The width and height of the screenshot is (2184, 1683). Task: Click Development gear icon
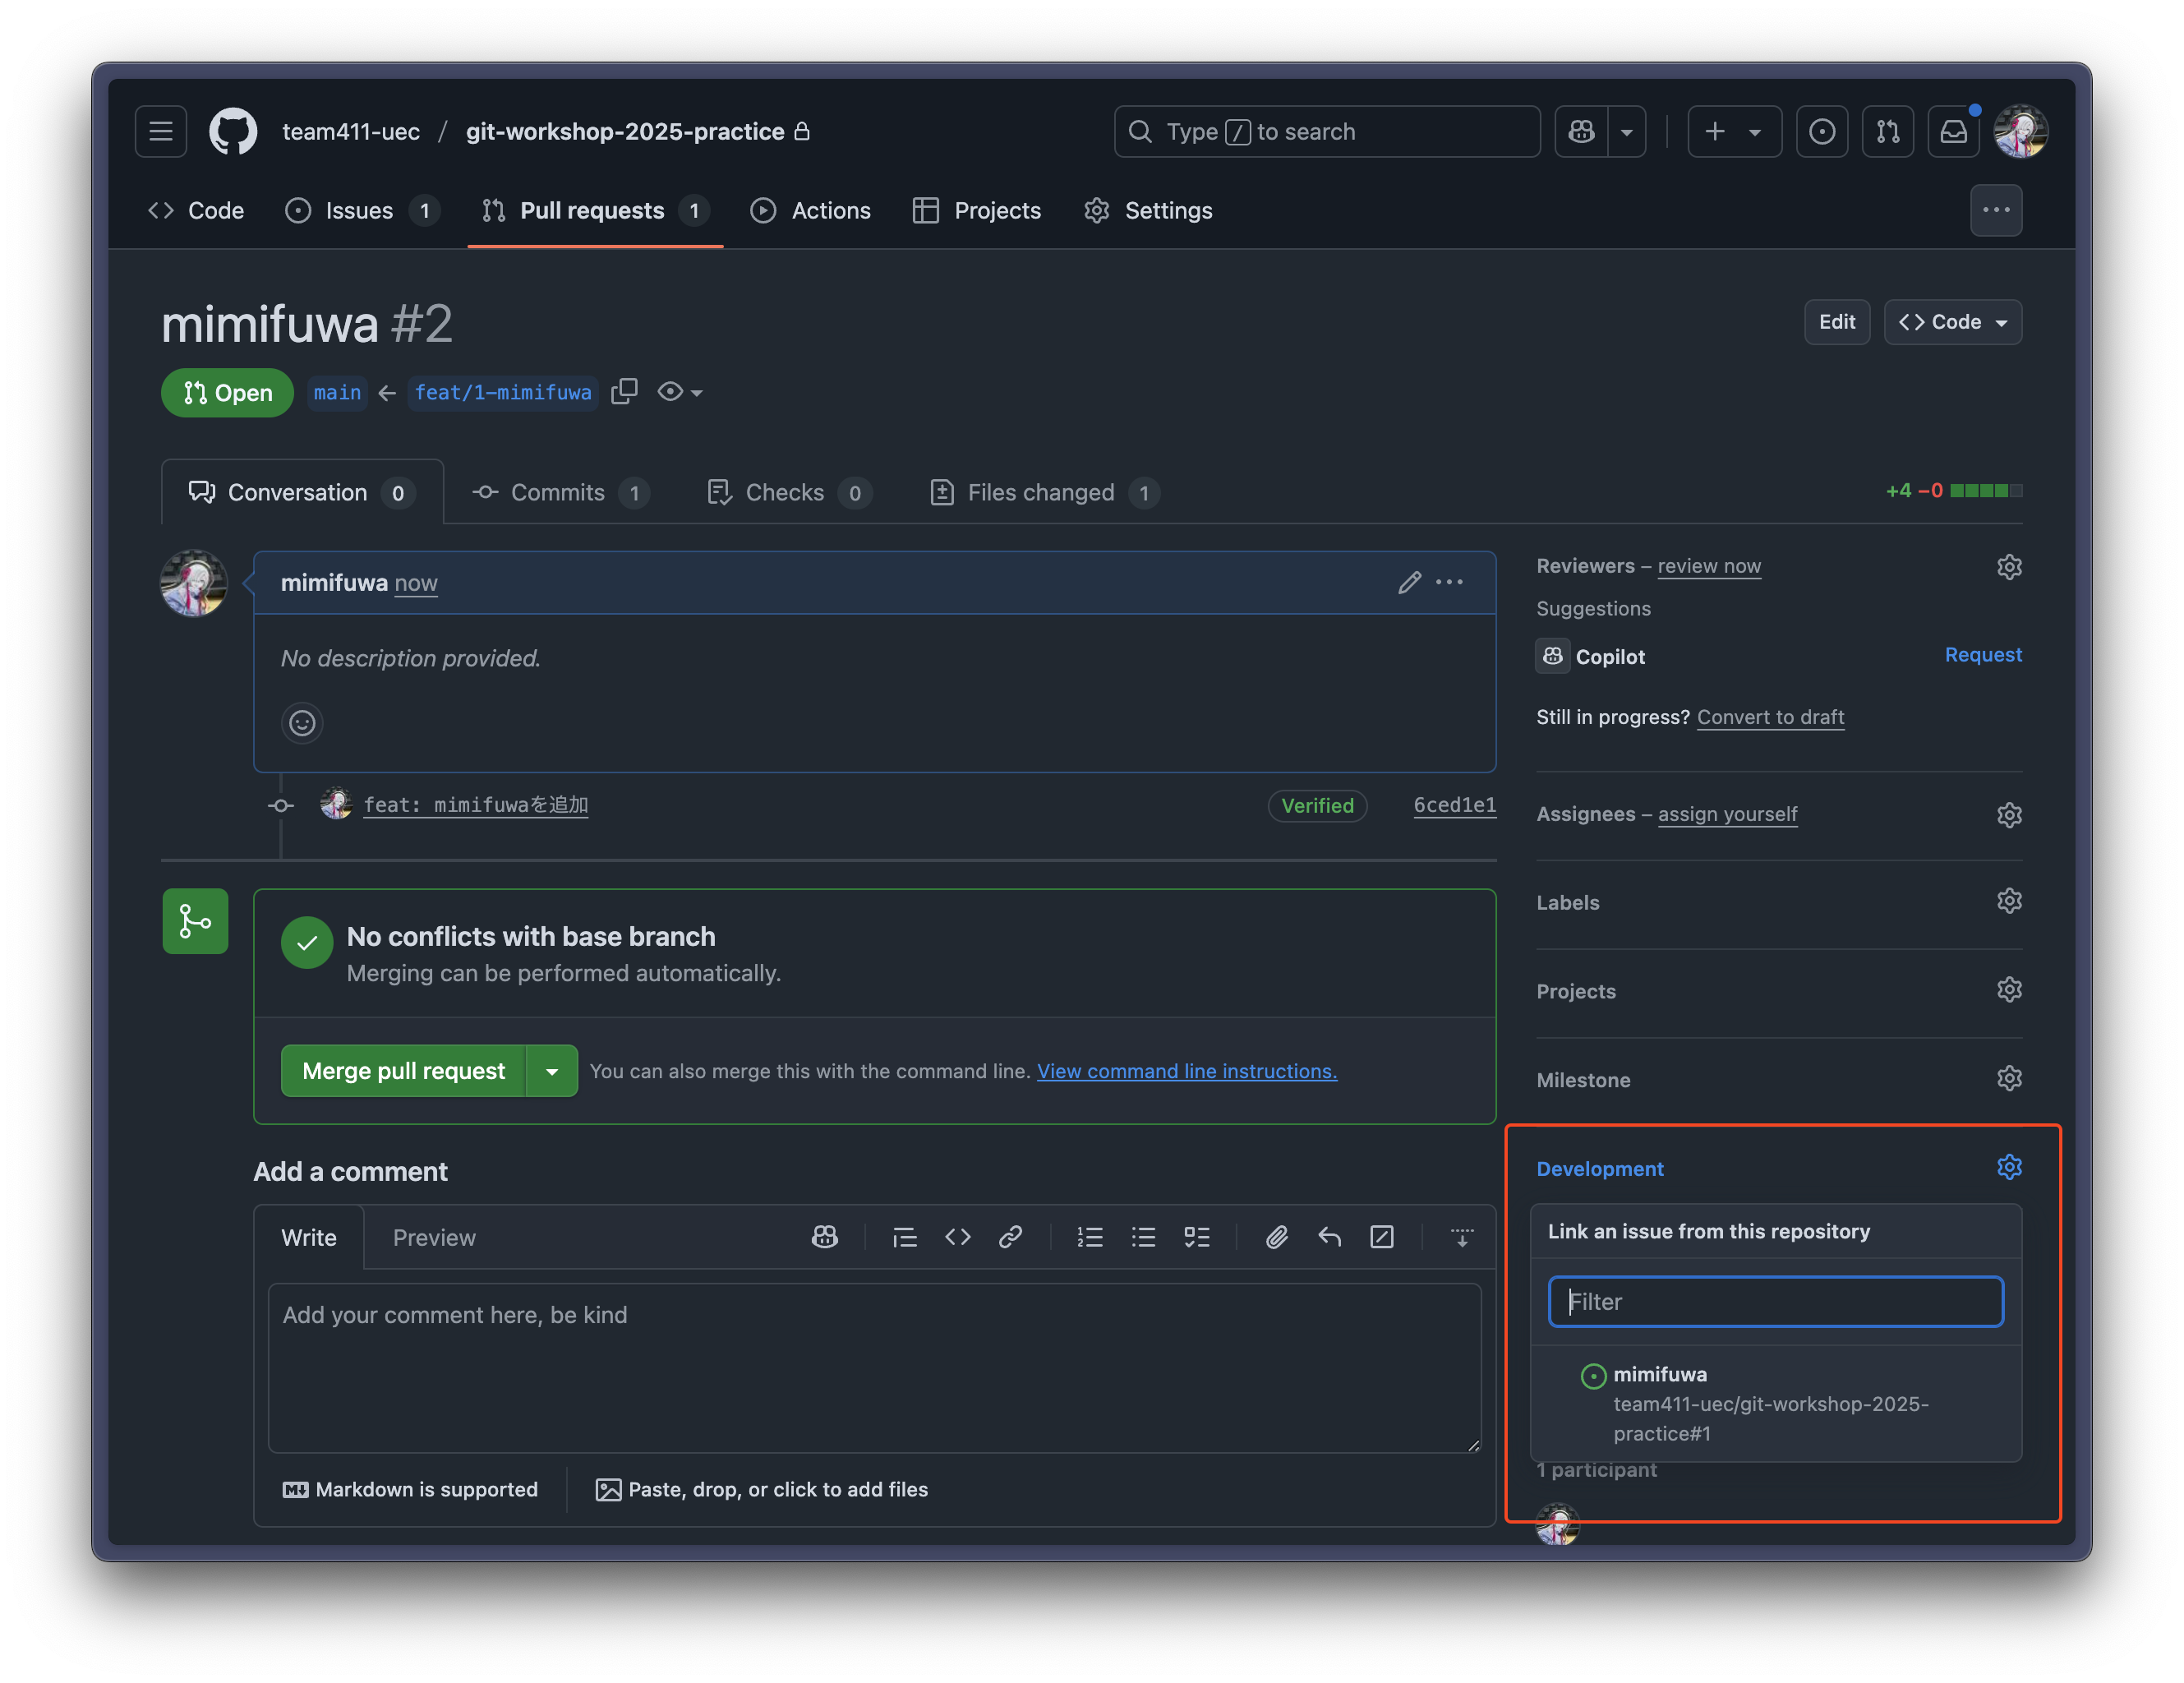(x=2009, y=1167)
